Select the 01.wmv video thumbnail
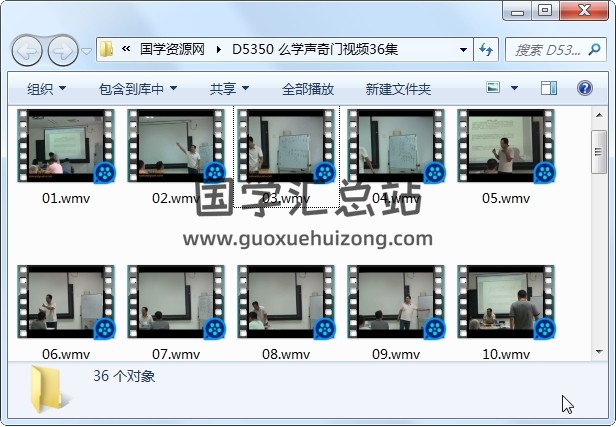This screenshot has width=616, height=427. (66, 146)
